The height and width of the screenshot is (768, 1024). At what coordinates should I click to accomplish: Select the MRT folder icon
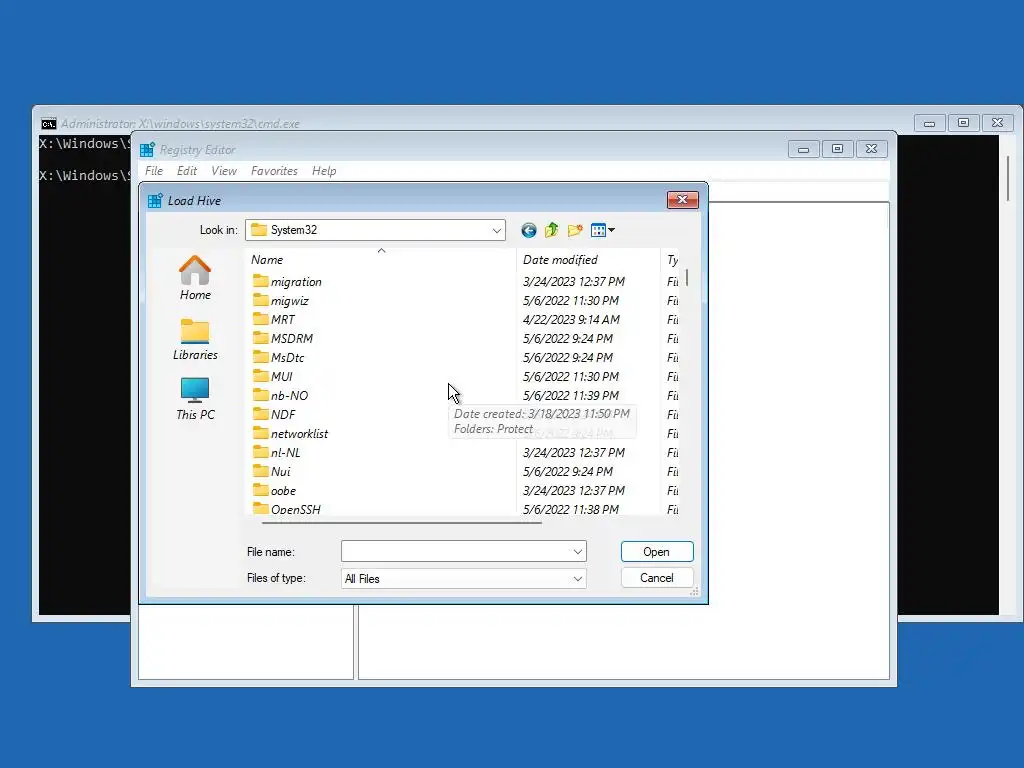260,319
